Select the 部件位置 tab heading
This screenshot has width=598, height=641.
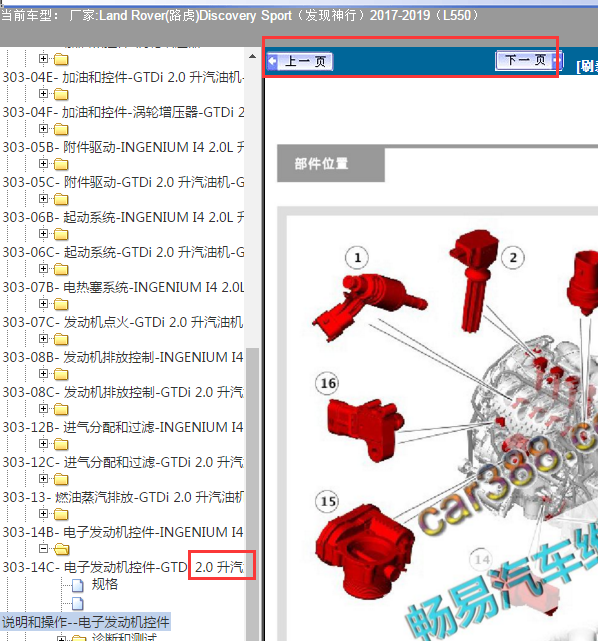(x=331, y=164)
